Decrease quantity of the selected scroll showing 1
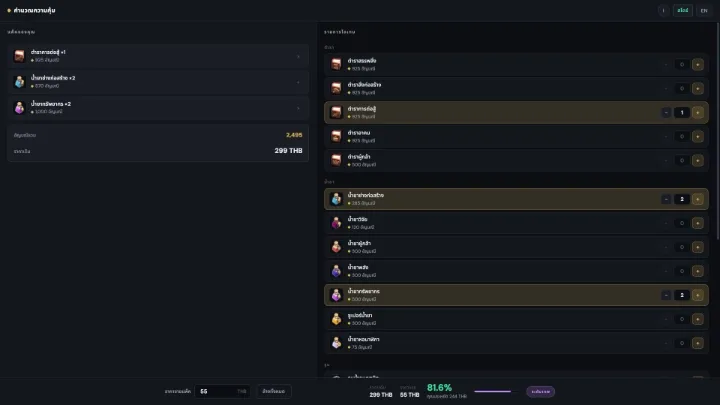The height and width of the screenshot is (405, 720). click(666, 112)
